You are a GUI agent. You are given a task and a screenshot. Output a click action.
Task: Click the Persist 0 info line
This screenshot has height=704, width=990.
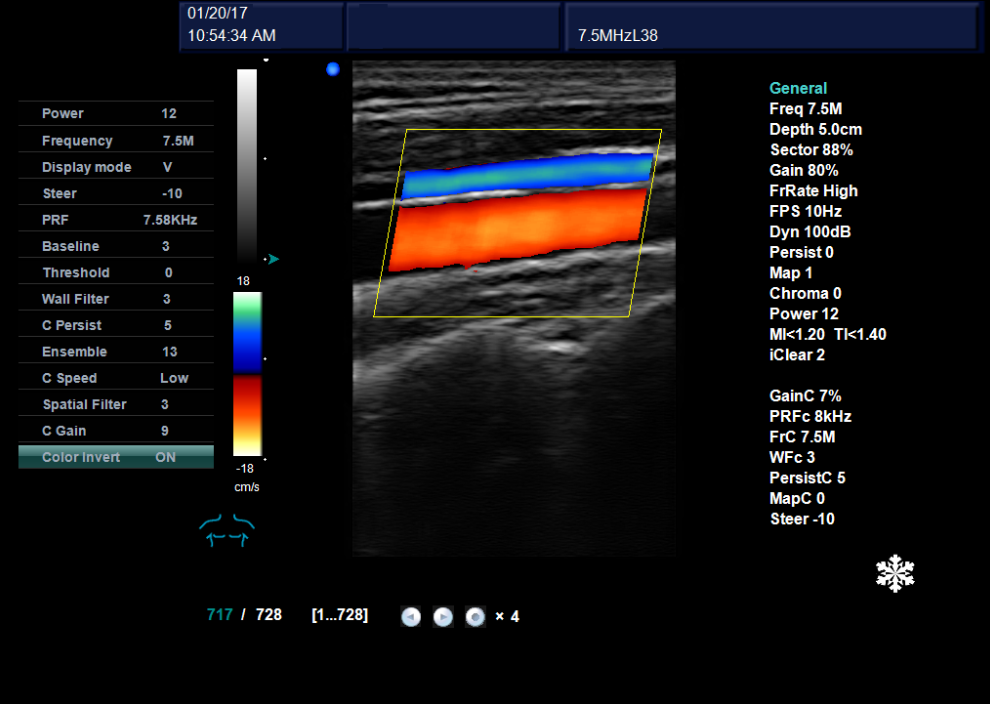click(802, 253)
